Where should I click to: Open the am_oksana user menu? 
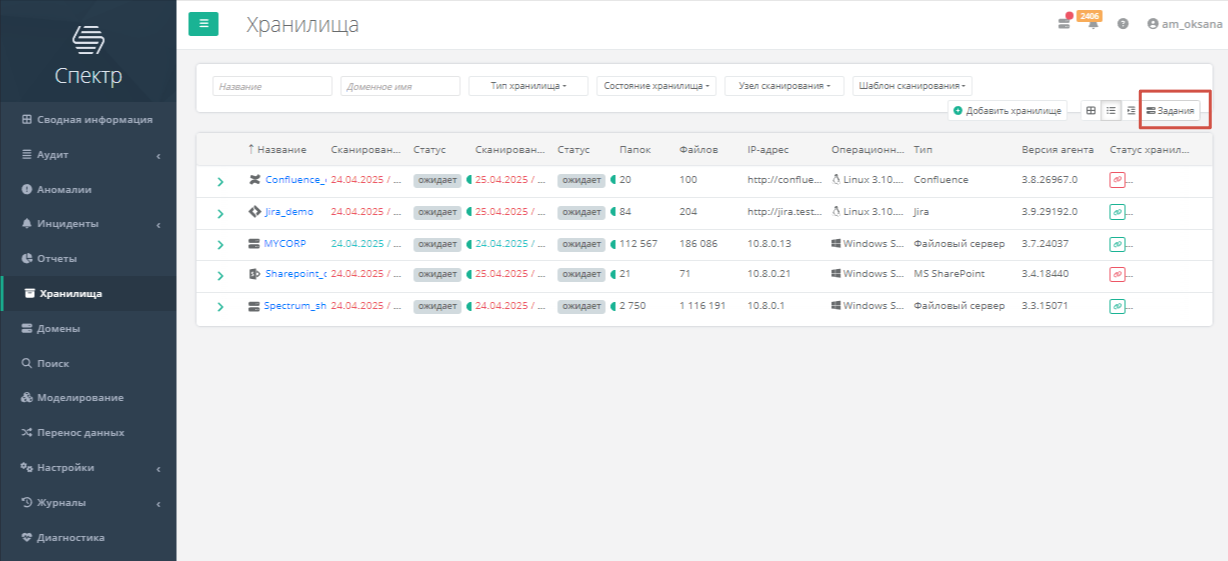(1184, 23)
